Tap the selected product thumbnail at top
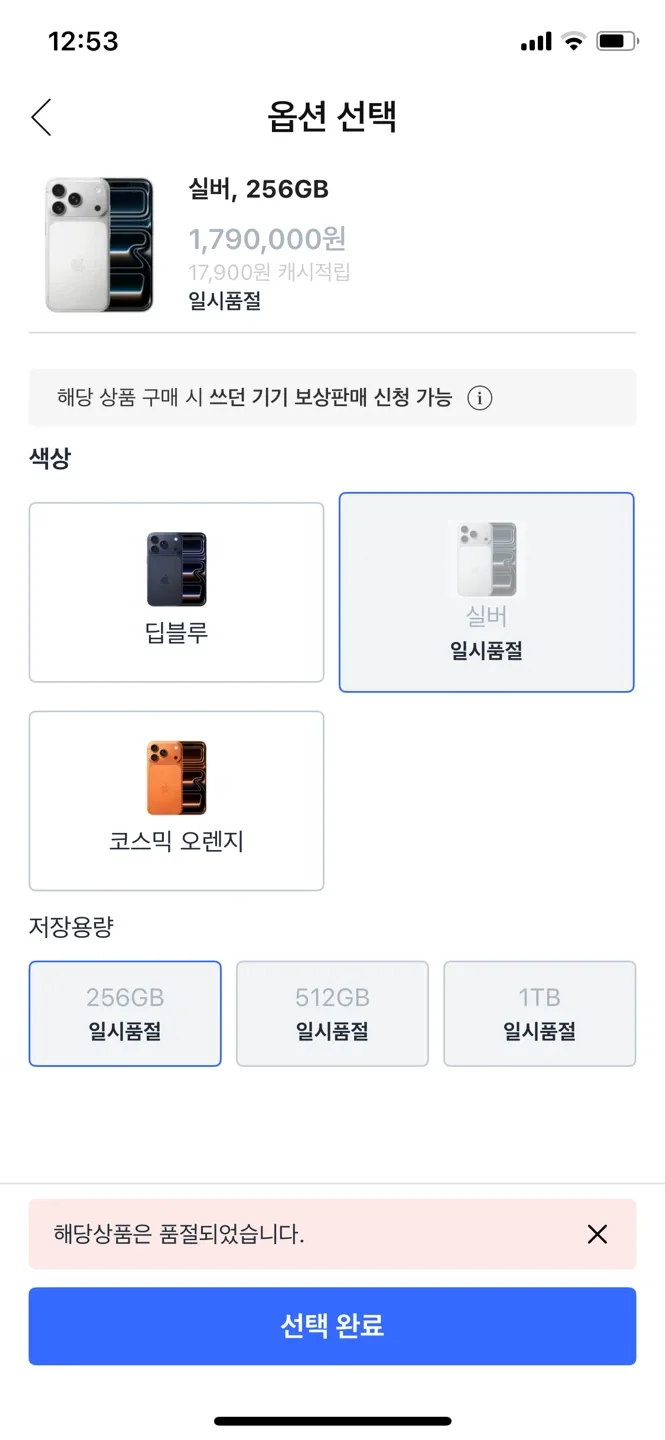The image size is (665, 1440). (99, 245)
